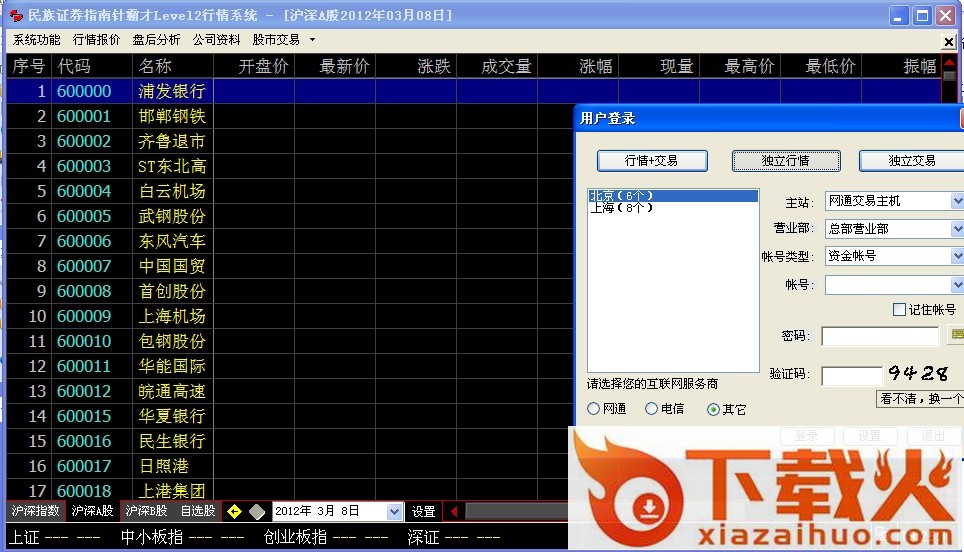Click the 行情+交易 button
964x552 pixels.
pyautogui.click(x=652, y=161)
